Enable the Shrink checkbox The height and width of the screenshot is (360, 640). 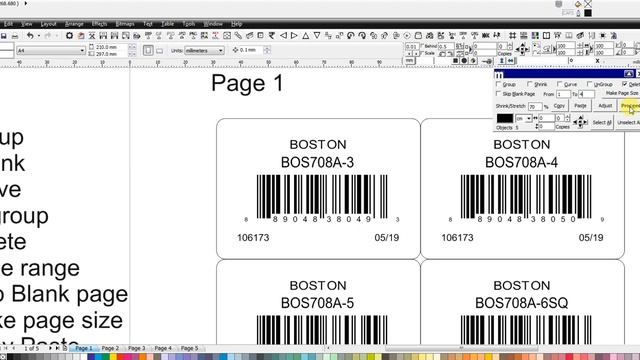click(x=529, y=84)
